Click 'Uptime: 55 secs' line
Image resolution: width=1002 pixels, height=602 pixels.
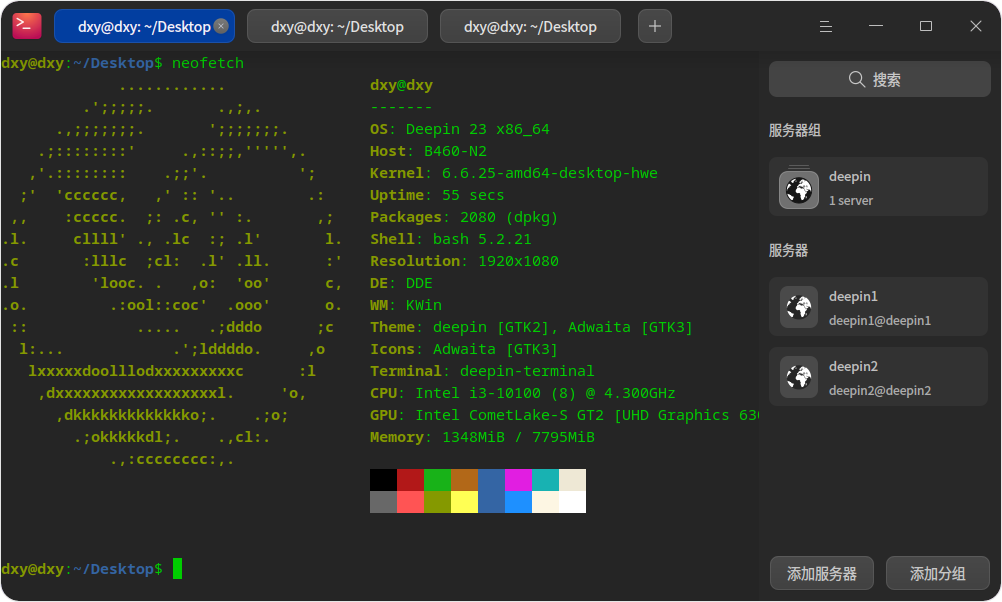(x=437, y=195)
